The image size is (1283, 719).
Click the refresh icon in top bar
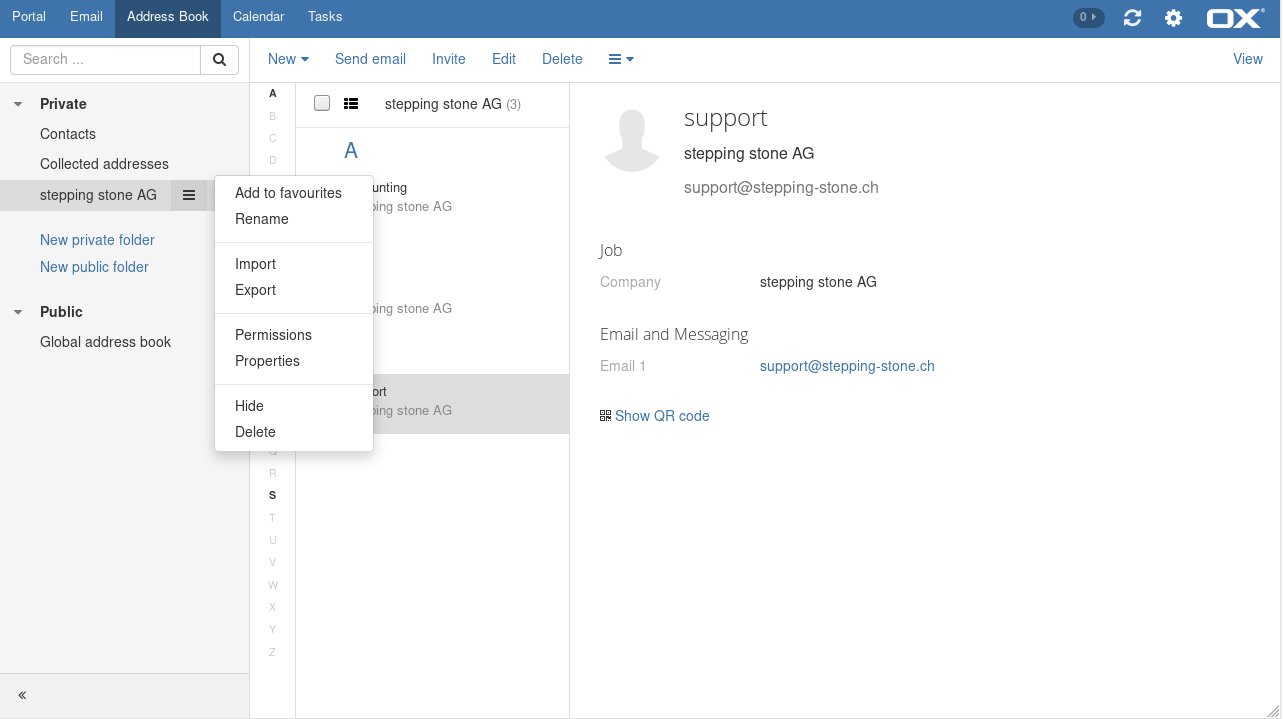(x=1132, y=18)
